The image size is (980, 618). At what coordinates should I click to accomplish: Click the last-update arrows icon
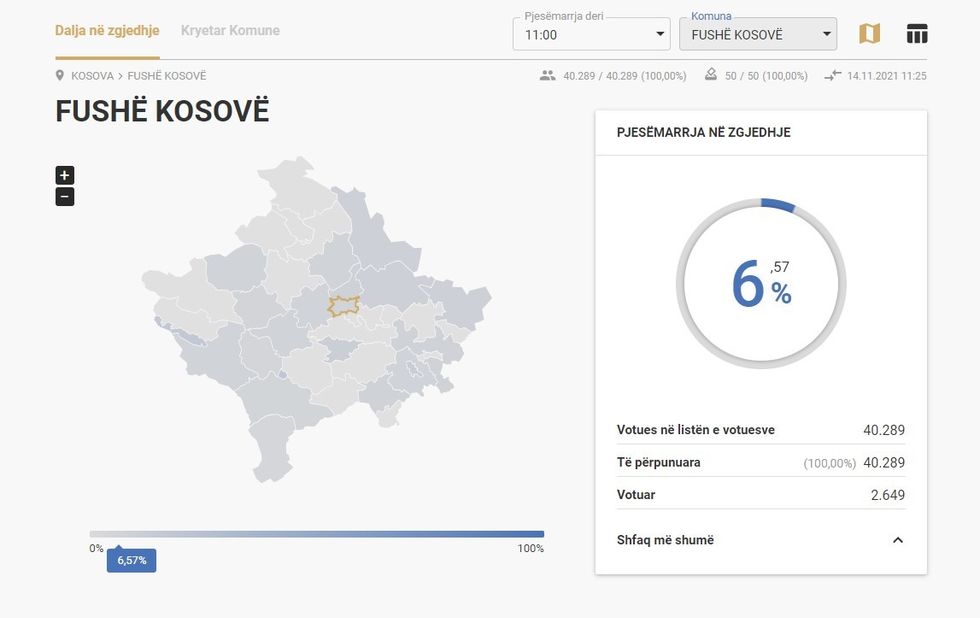point(832,75)
